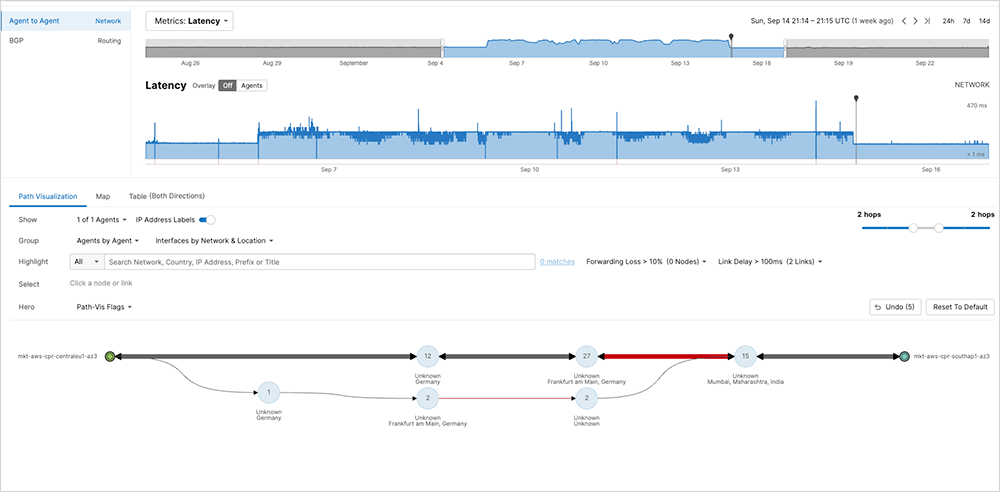Click the date range 'Sun, Sep 14 21:14 – 21:15 UTC'
This screenshot has width=1000, height=492.
[800, 21]
